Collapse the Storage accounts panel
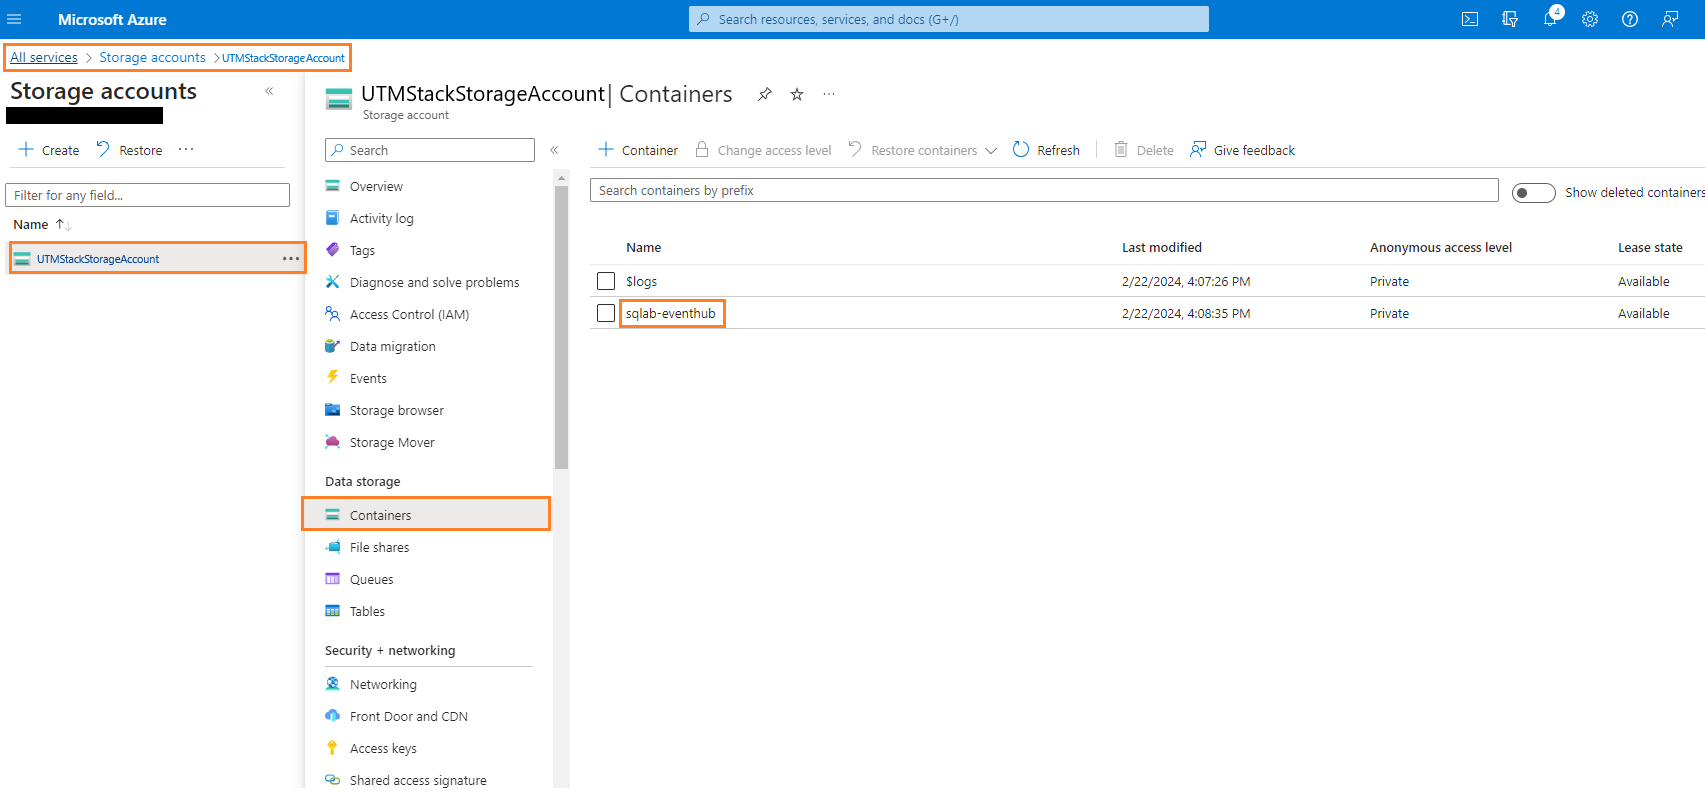The height and width of the screenshot is (793, 1705). 269,91
